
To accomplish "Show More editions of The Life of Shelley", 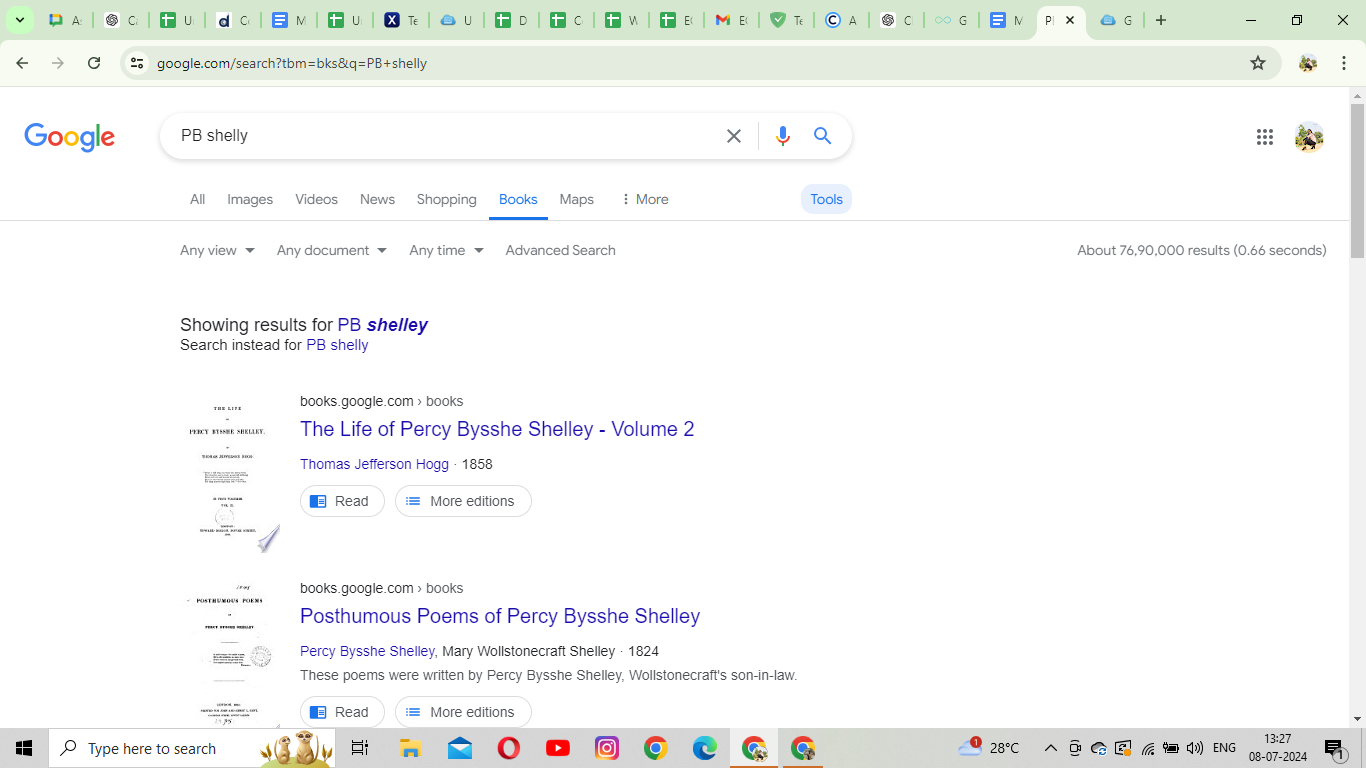I will [x=463, y=501].
